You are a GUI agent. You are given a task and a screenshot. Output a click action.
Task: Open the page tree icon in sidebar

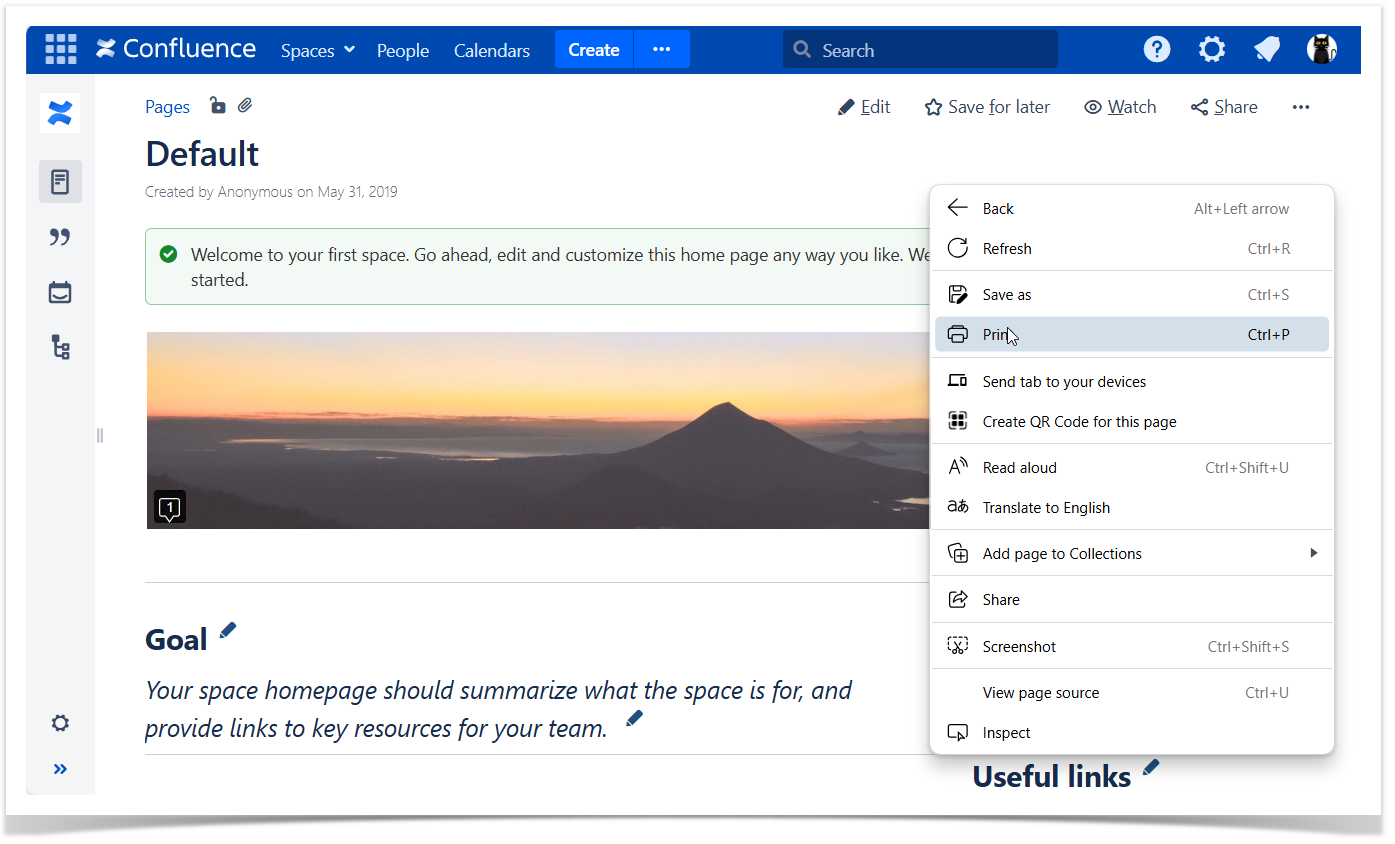60,348
